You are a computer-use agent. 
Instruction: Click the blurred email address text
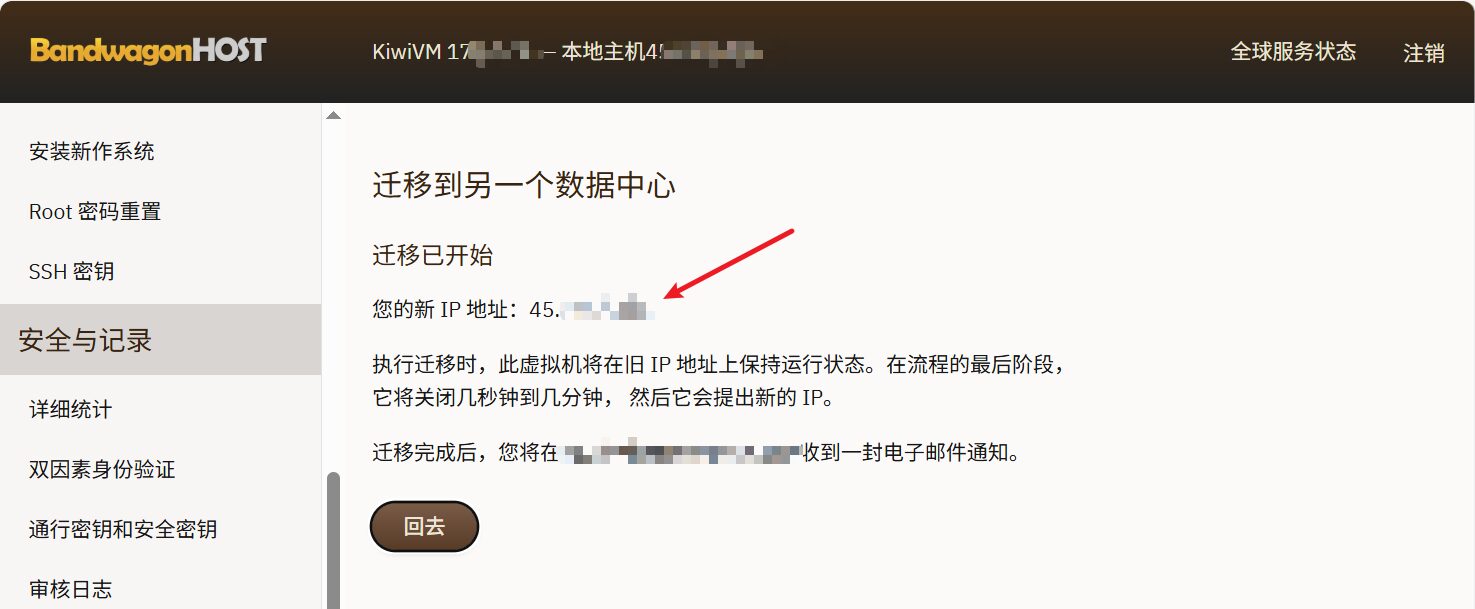click(682, 453)
